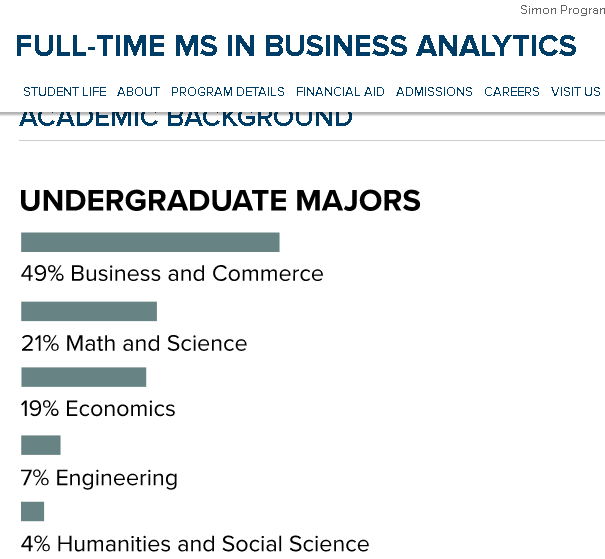This screenshot has height=559, width=605.
Task: Select the 4% Humanities and Social Science label
Action: tap(195, 544)
